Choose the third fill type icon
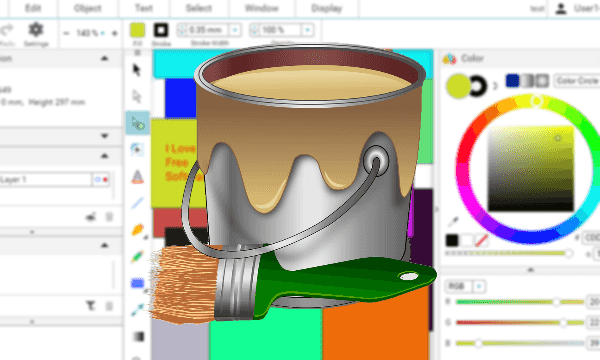Image resolution: width=600 pixels, height=360 pixels. tap(542, 80)
